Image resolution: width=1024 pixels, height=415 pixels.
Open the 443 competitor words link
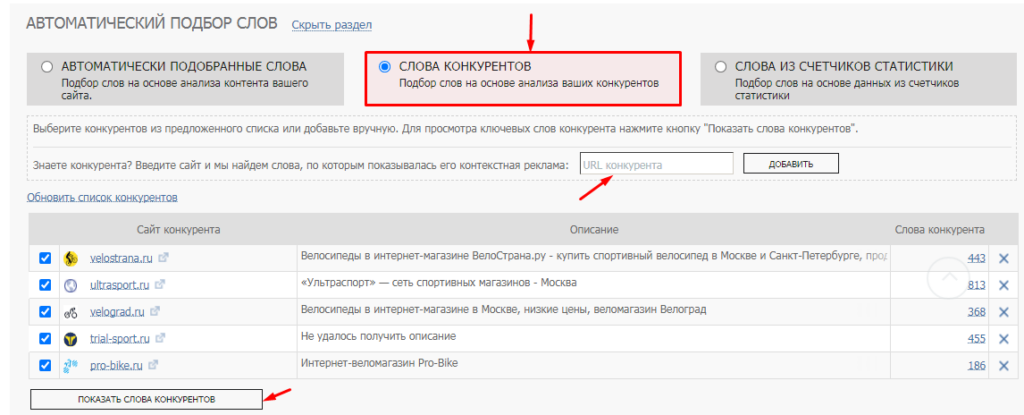click(976, 258)
